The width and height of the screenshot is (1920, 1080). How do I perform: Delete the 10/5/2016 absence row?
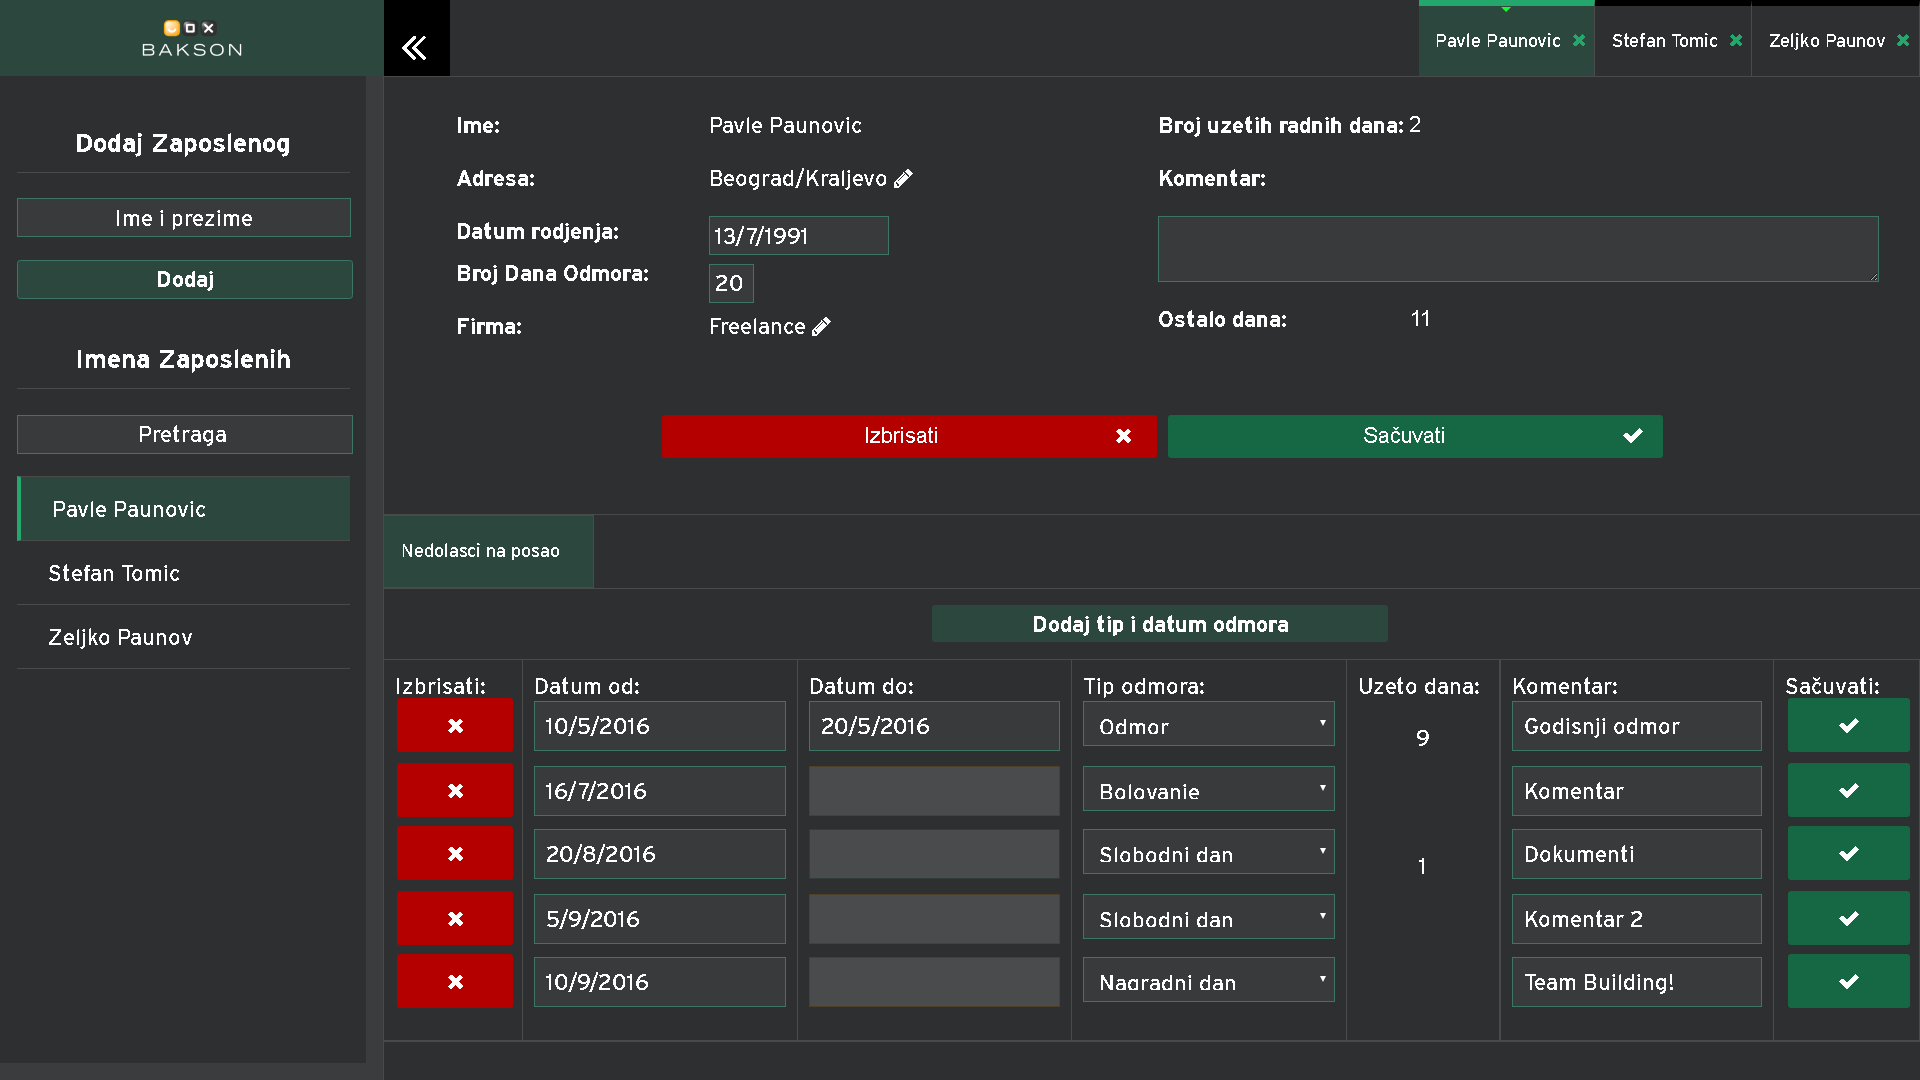tap(455, 726)
